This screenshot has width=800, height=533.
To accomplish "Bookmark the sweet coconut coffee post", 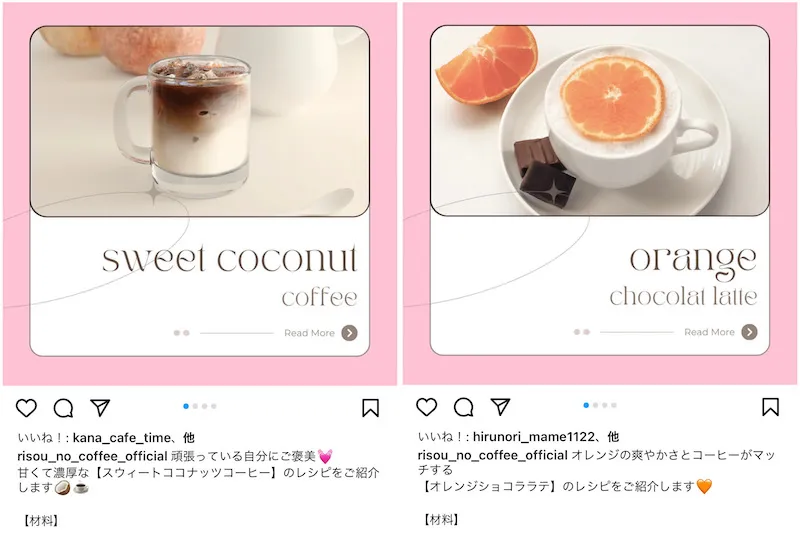I will (x=370, y=408).
